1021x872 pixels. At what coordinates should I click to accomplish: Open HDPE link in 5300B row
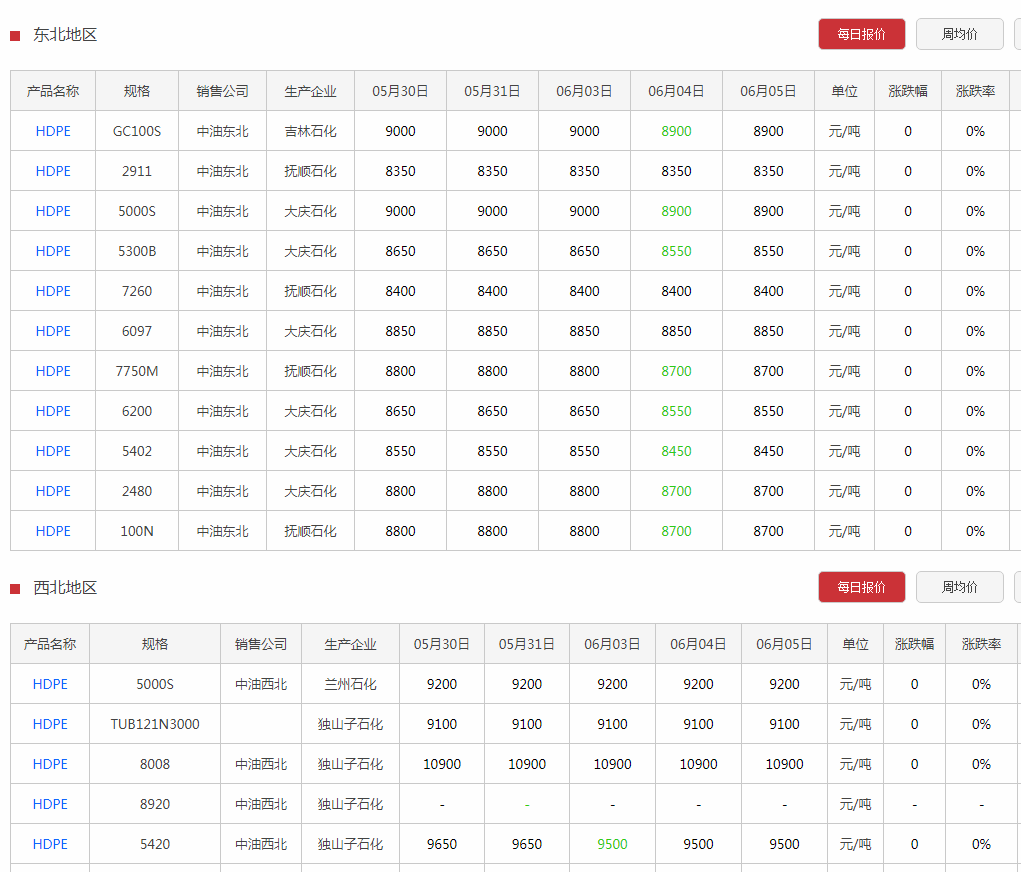[x=53, y=251]
